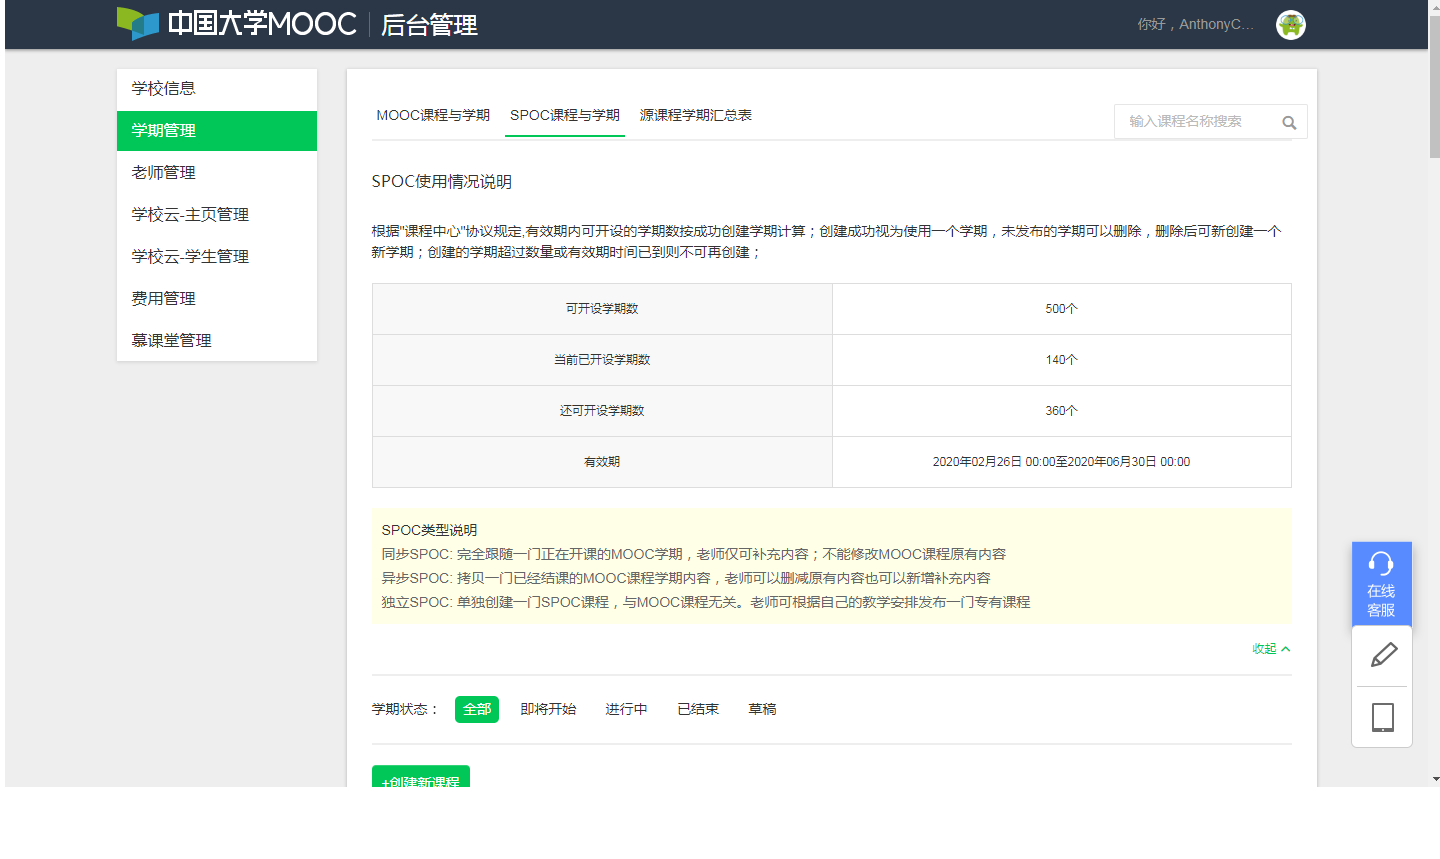Click the 有效期 date range cell

[1062, 462]
